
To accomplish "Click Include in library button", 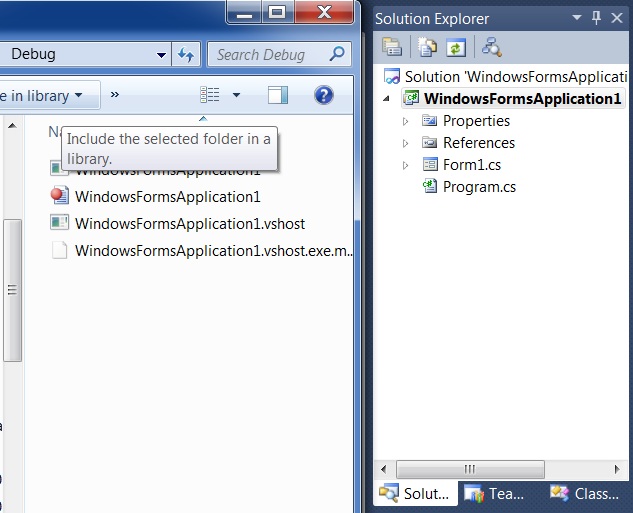I will (x=49, y=96).
